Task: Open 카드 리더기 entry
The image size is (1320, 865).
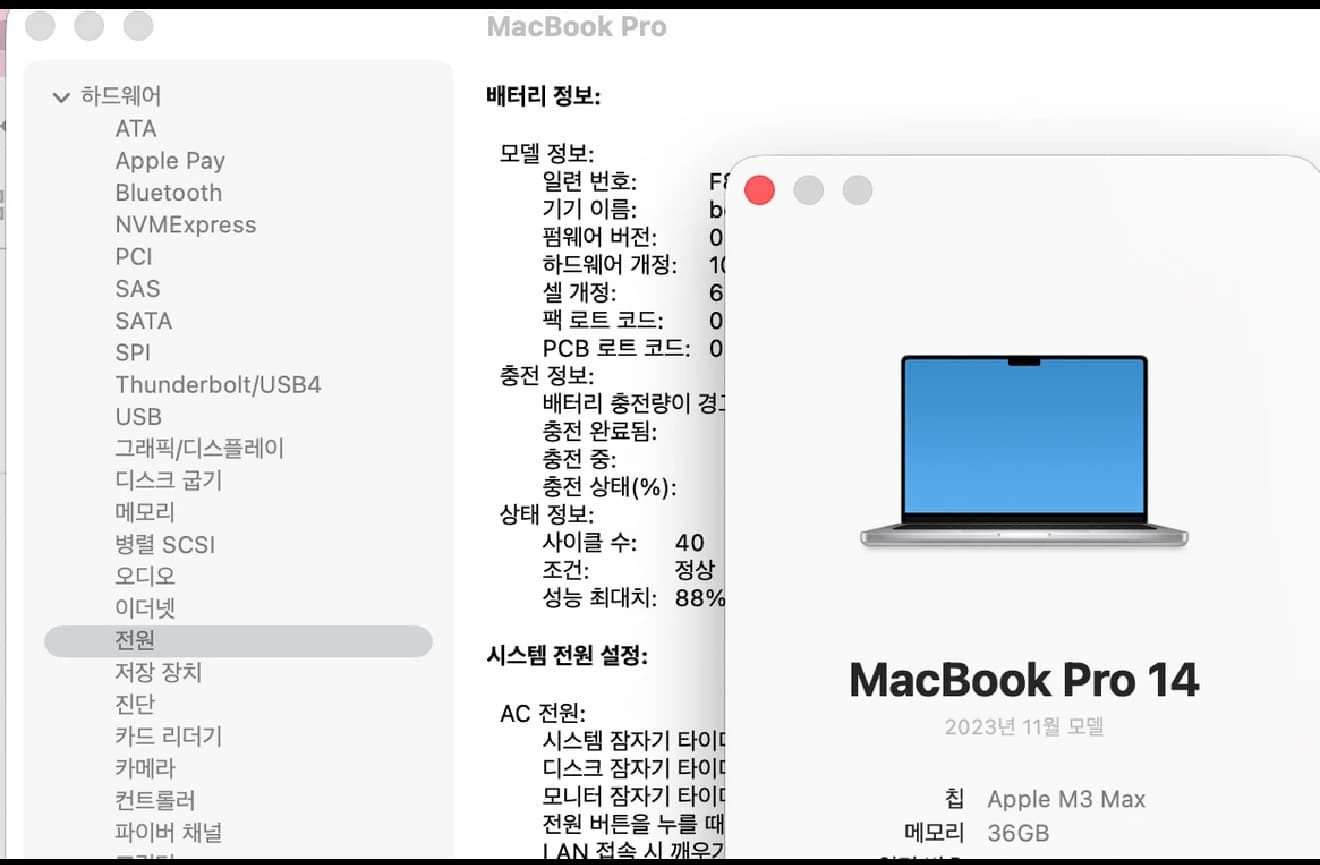Action: [x=169, y=737]
